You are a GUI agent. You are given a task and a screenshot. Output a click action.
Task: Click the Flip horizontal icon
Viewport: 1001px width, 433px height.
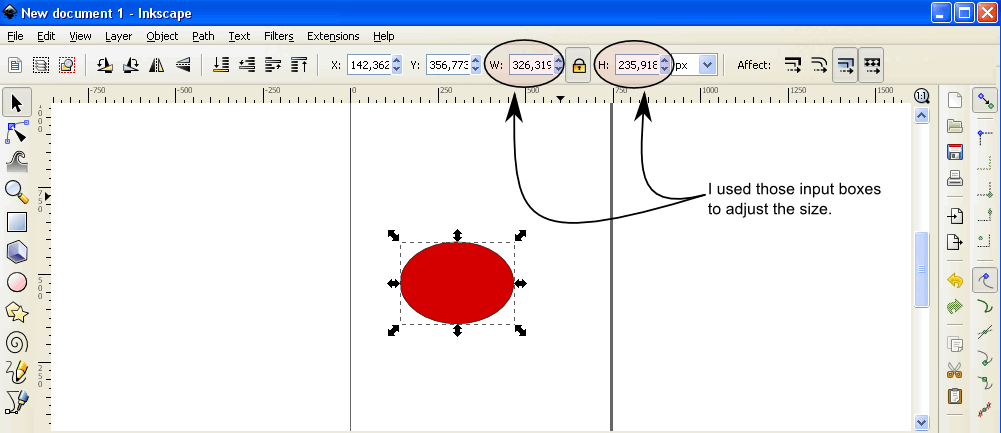coord(157,65)
